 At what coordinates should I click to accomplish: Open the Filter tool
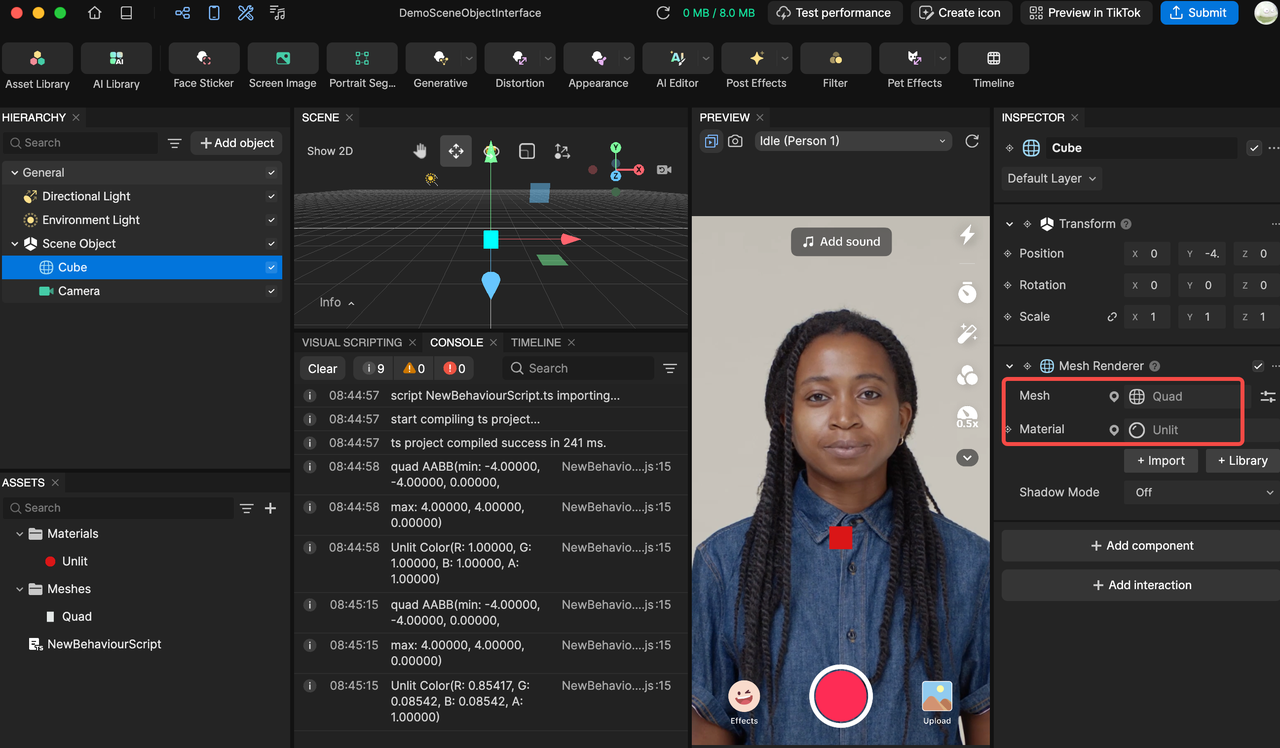pos(835,67)
